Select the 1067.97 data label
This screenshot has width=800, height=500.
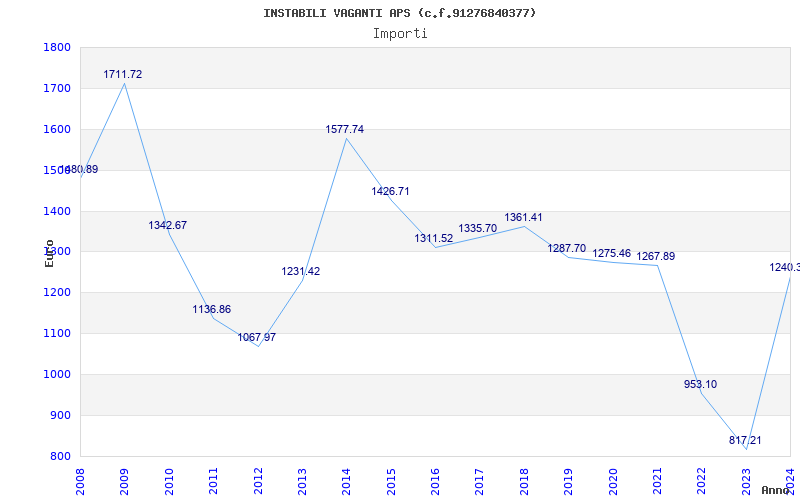tap(257, 337)
